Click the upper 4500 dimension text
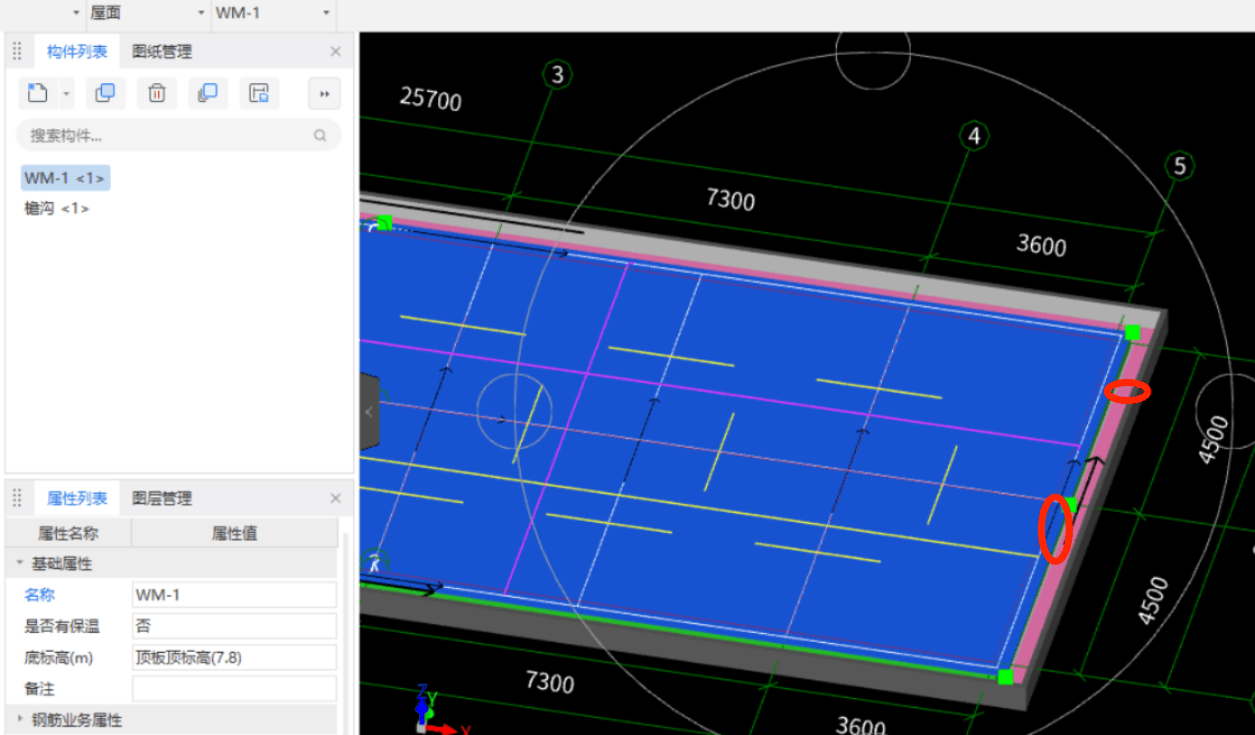The width and height of the screenshot is (1255, 735). (x=1213, y=441)
